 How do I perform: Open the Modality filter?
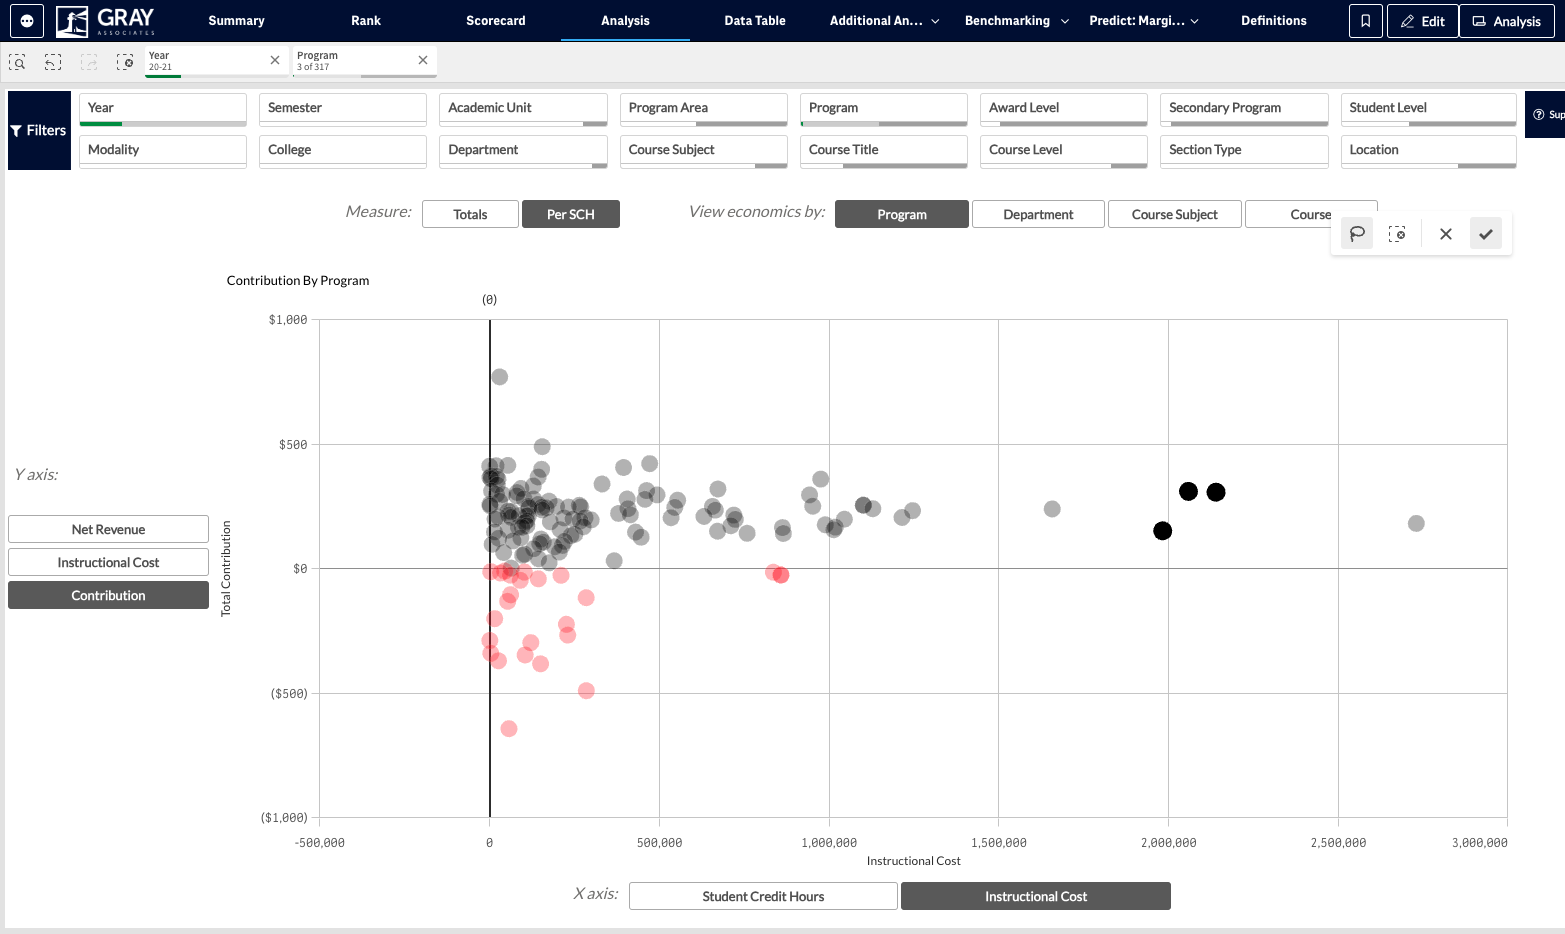coord(162,151)
